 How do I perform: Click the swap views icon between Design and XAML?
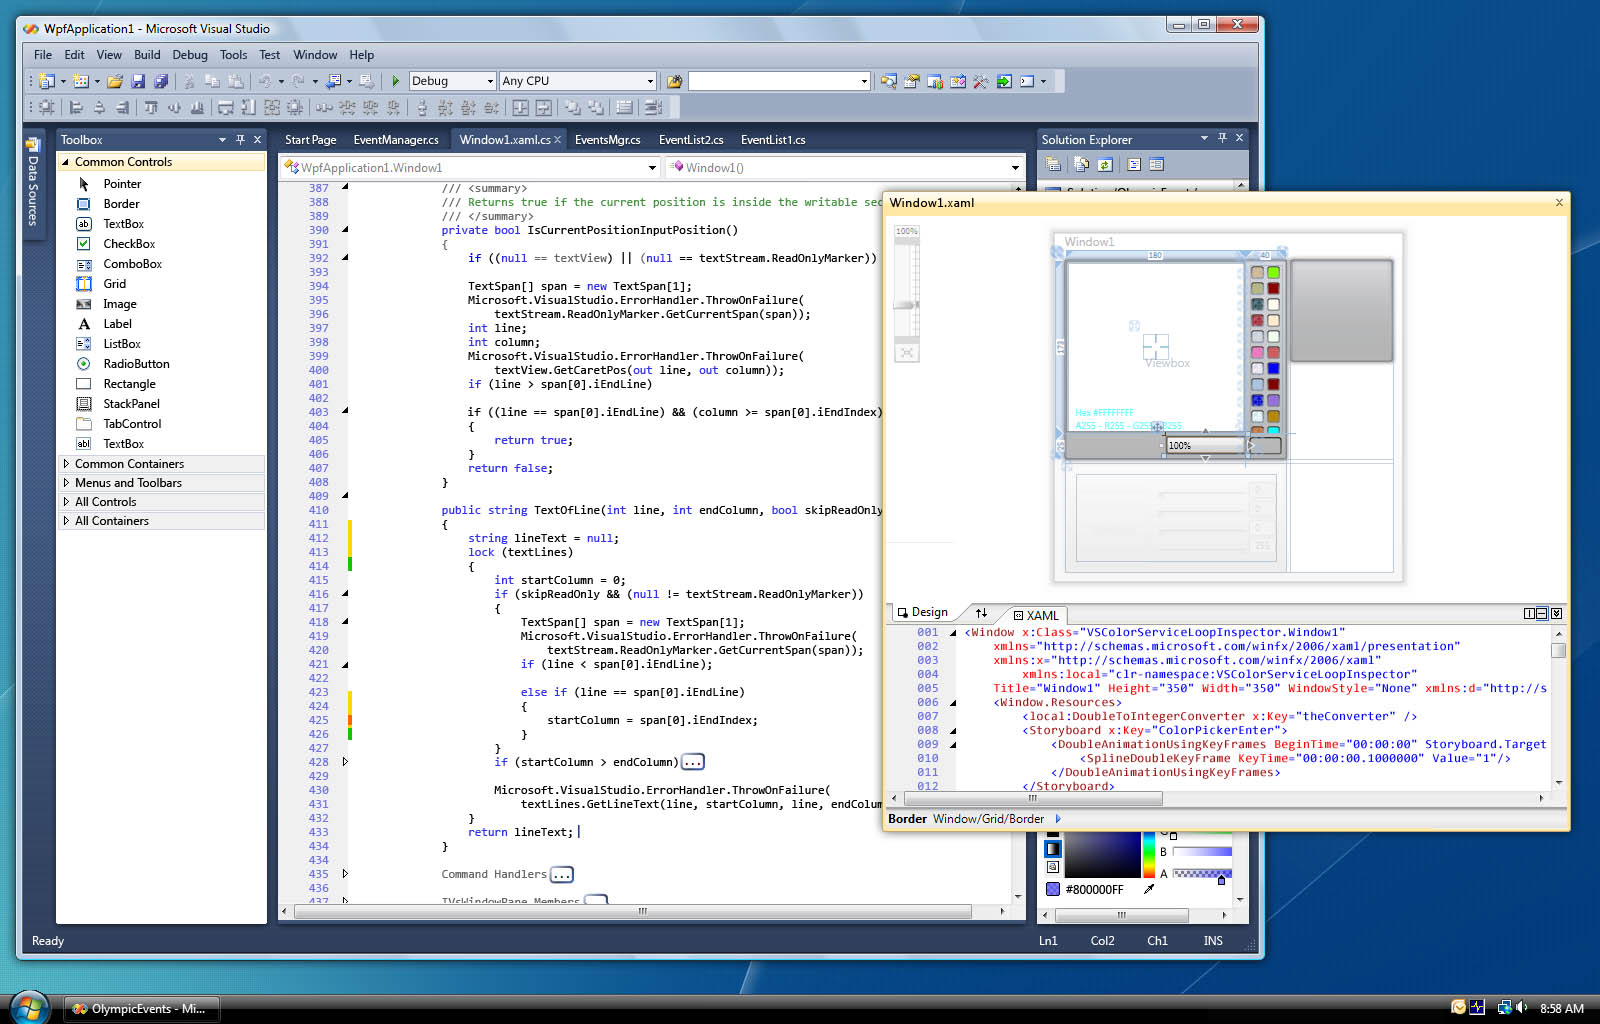[981, 613]
